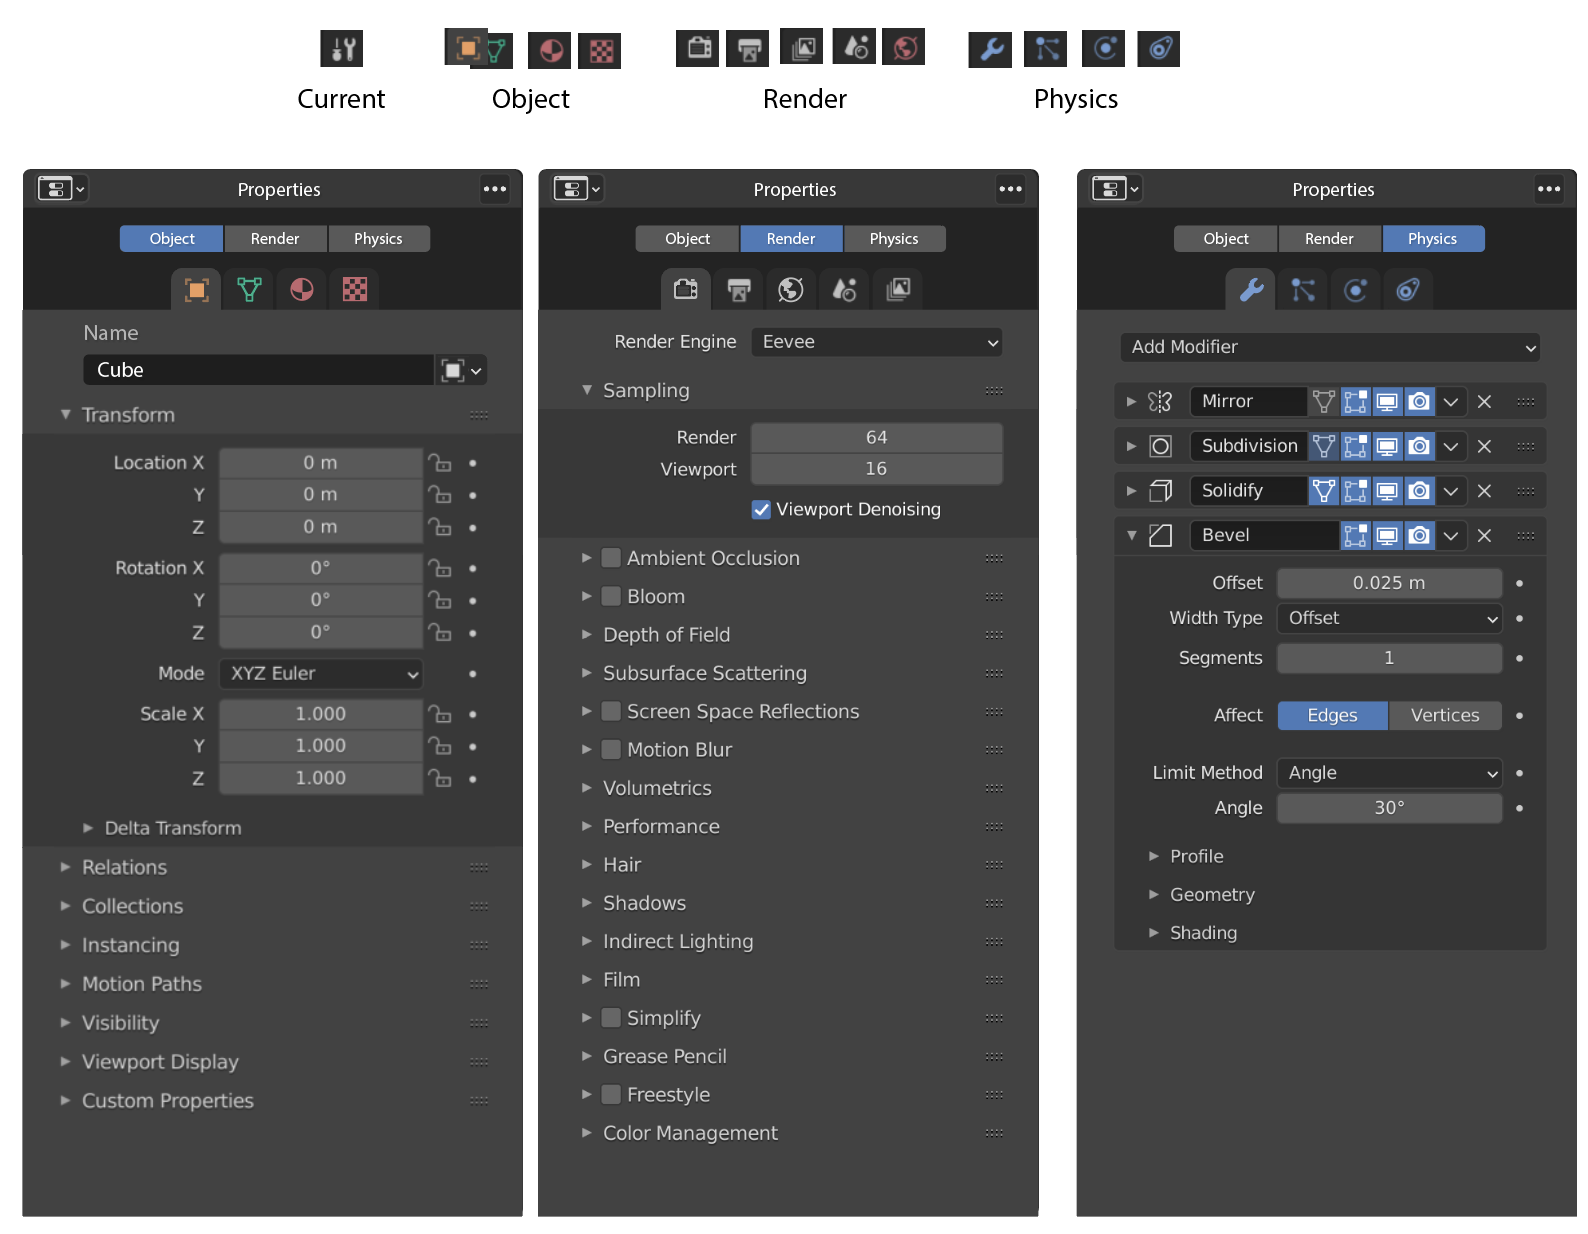This screenshot has height=1234, width=1588.
Task: Enable Motion Blur checkbox
Action: click(x=611, y=750)
